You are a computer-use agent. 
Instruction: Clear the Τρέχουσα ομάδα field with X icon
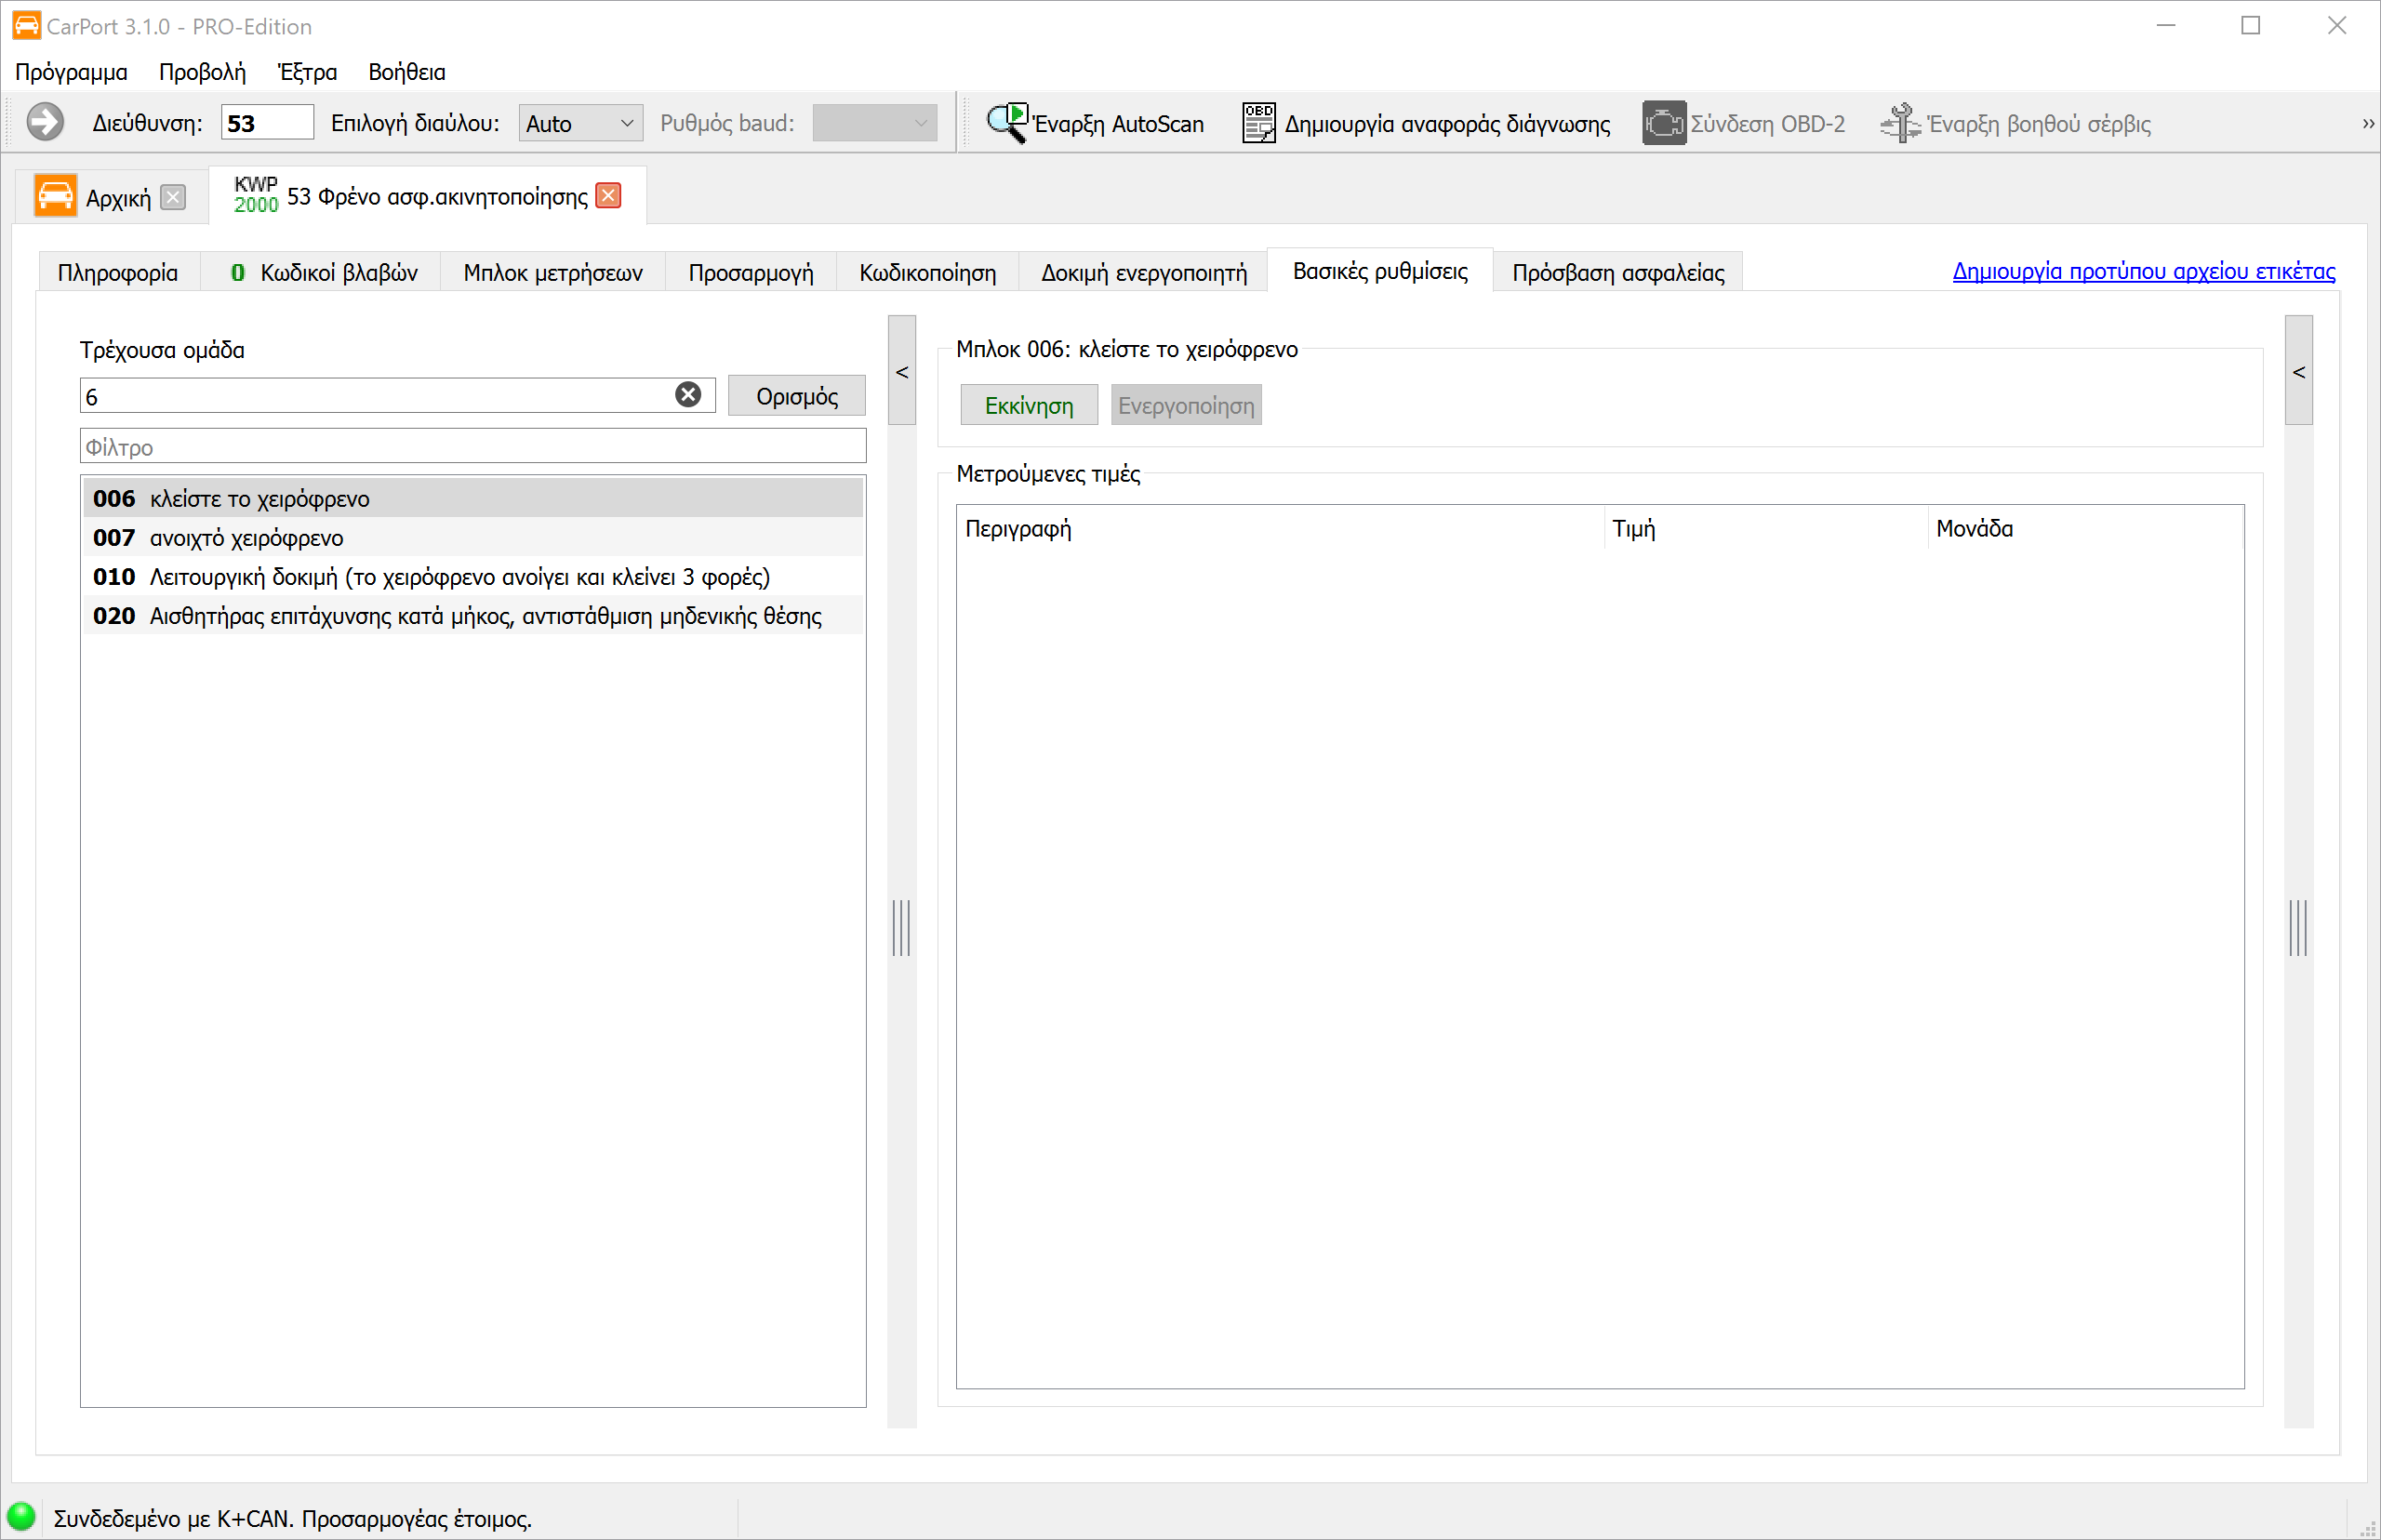tap(688, 395)
